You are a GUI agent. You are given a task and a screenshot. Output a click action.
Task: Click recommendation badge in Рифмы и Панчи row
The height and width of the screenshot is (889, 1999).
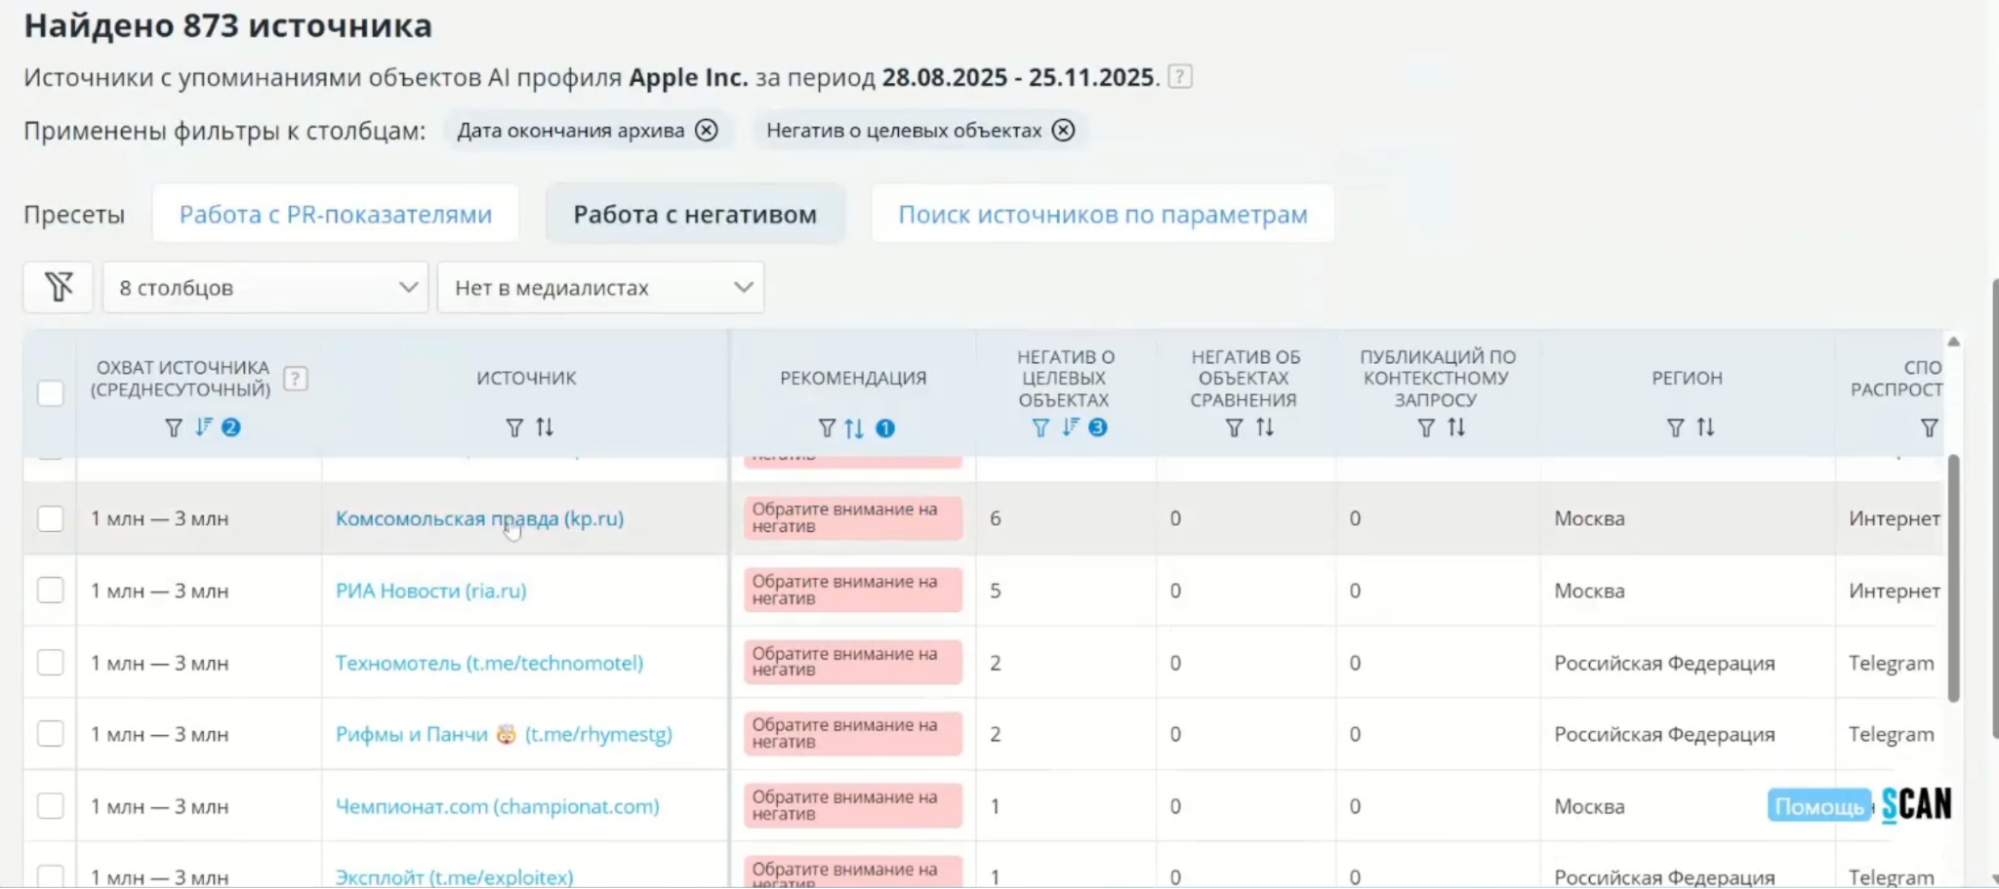pyautogui.click(x=853, y=733)
